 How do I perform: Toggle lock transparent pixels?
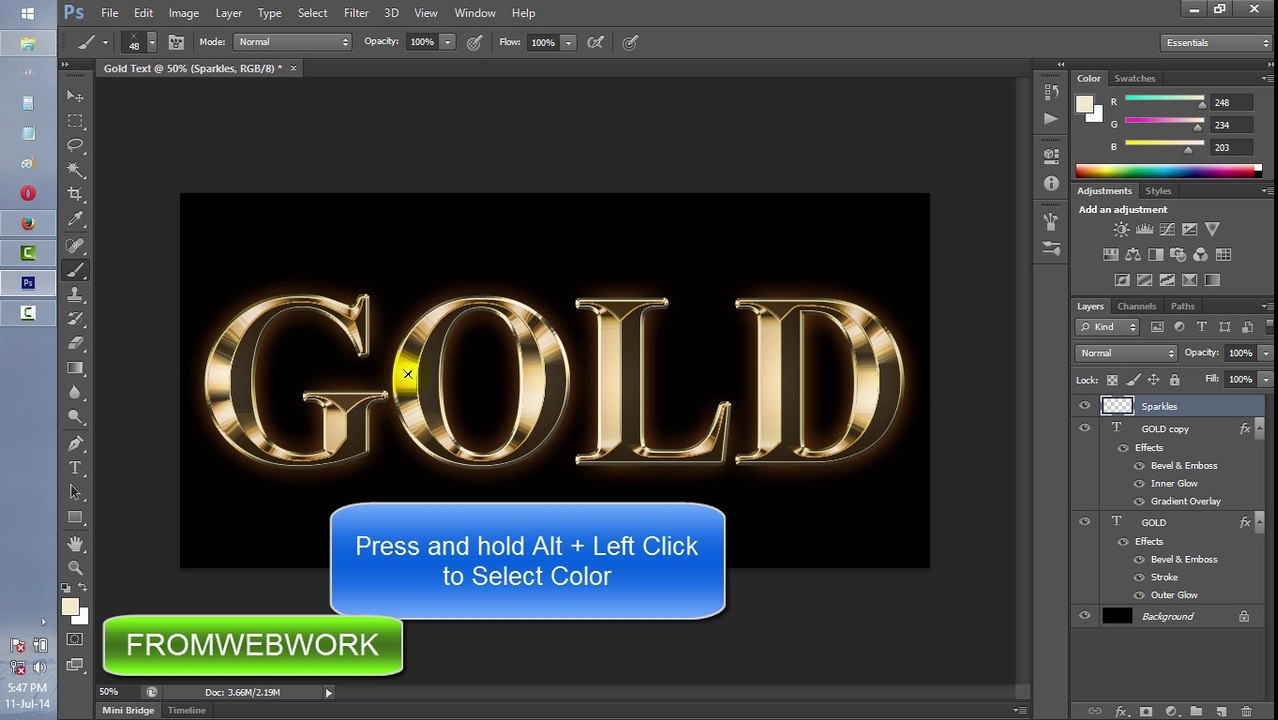1112,380
